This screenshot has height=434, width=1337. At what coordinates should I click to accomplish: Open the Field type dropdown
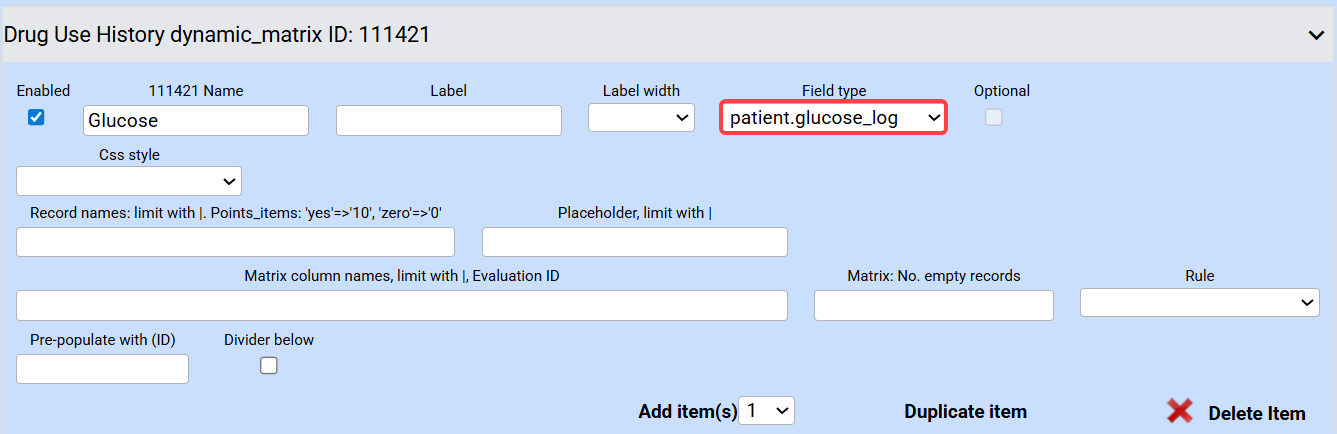pos(833,118)
